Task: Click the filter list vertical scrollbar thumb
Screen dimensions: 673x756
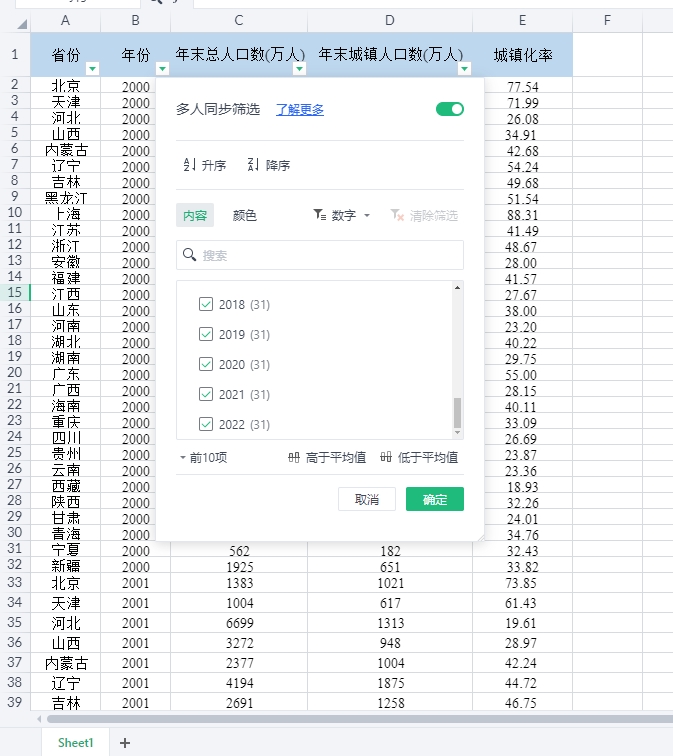Action: coord(458,413)
